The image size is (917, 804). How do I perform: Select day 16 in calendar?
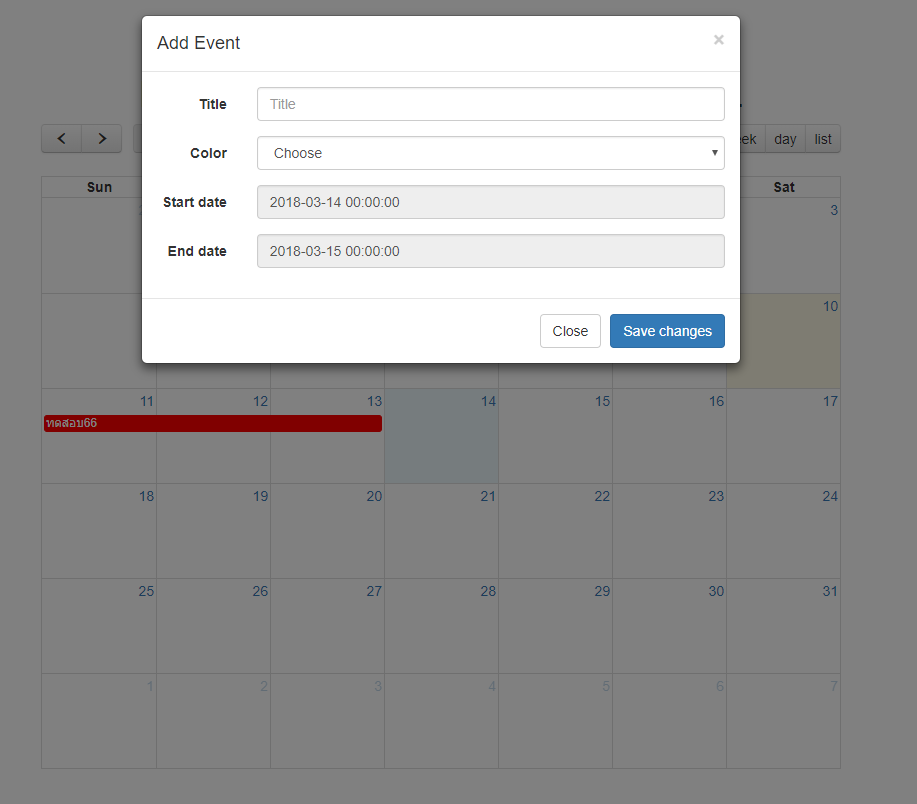670,436
